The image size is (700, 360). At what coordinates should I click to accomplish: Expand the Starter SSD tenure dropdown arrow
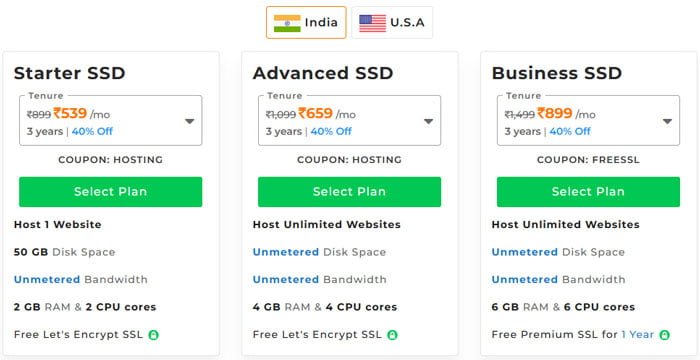click(190, 121)
